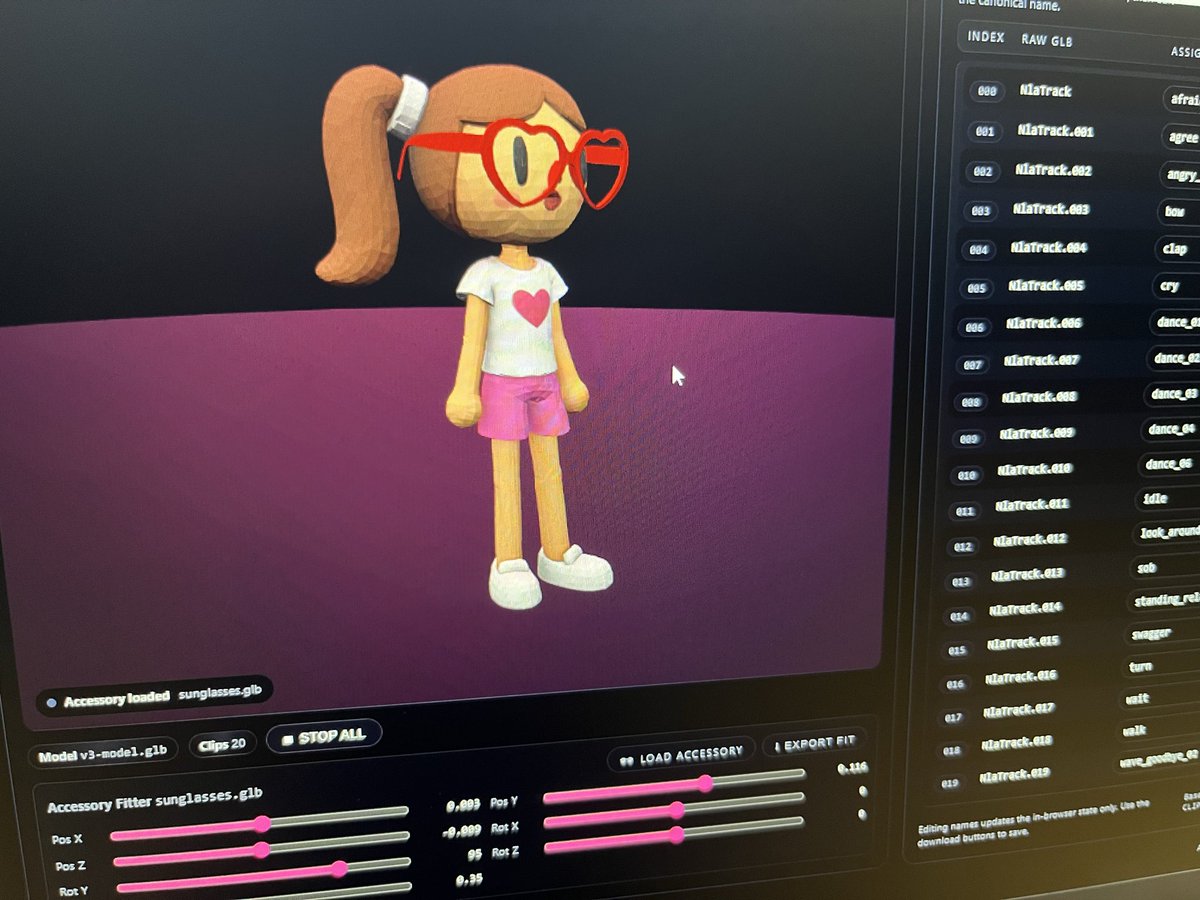Select the NlaTrack.003 entry

pyautogui.click(x=1050, y=209)
